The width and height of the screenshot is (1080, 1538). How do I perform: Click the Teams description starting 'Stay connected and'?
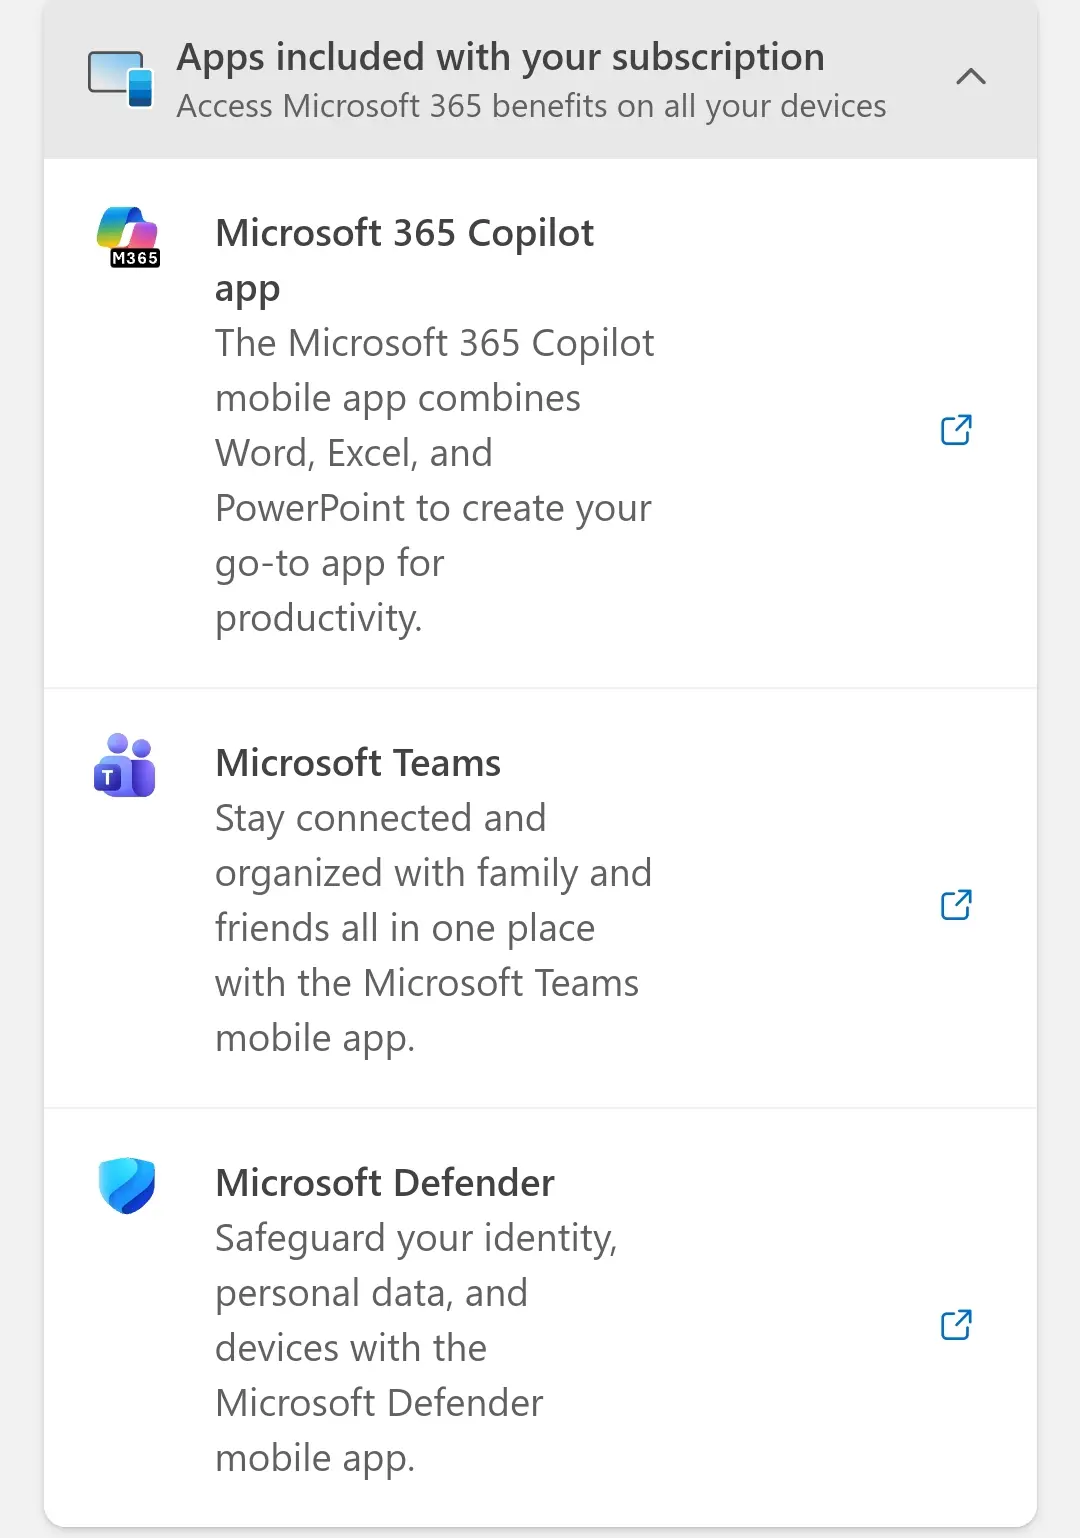click(x=433, y=928)
